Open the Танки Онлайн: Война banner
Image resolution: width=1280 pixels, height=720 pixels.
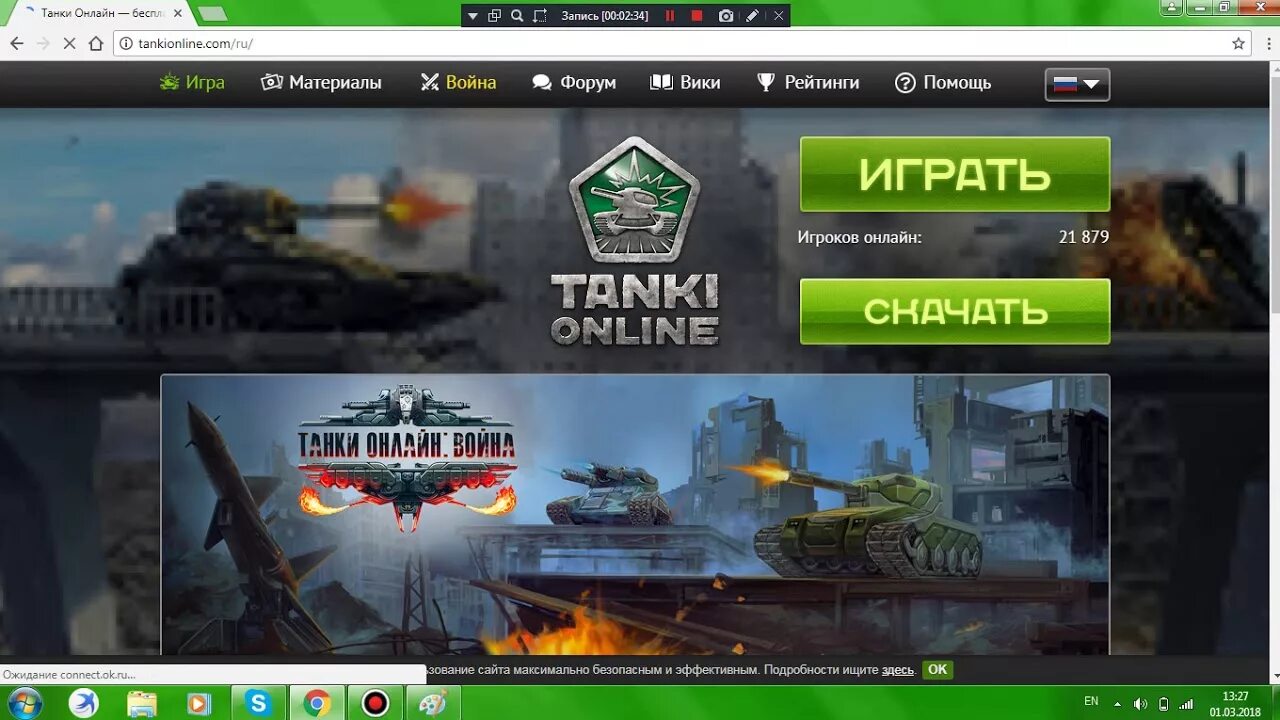click(x=634, y=515)
